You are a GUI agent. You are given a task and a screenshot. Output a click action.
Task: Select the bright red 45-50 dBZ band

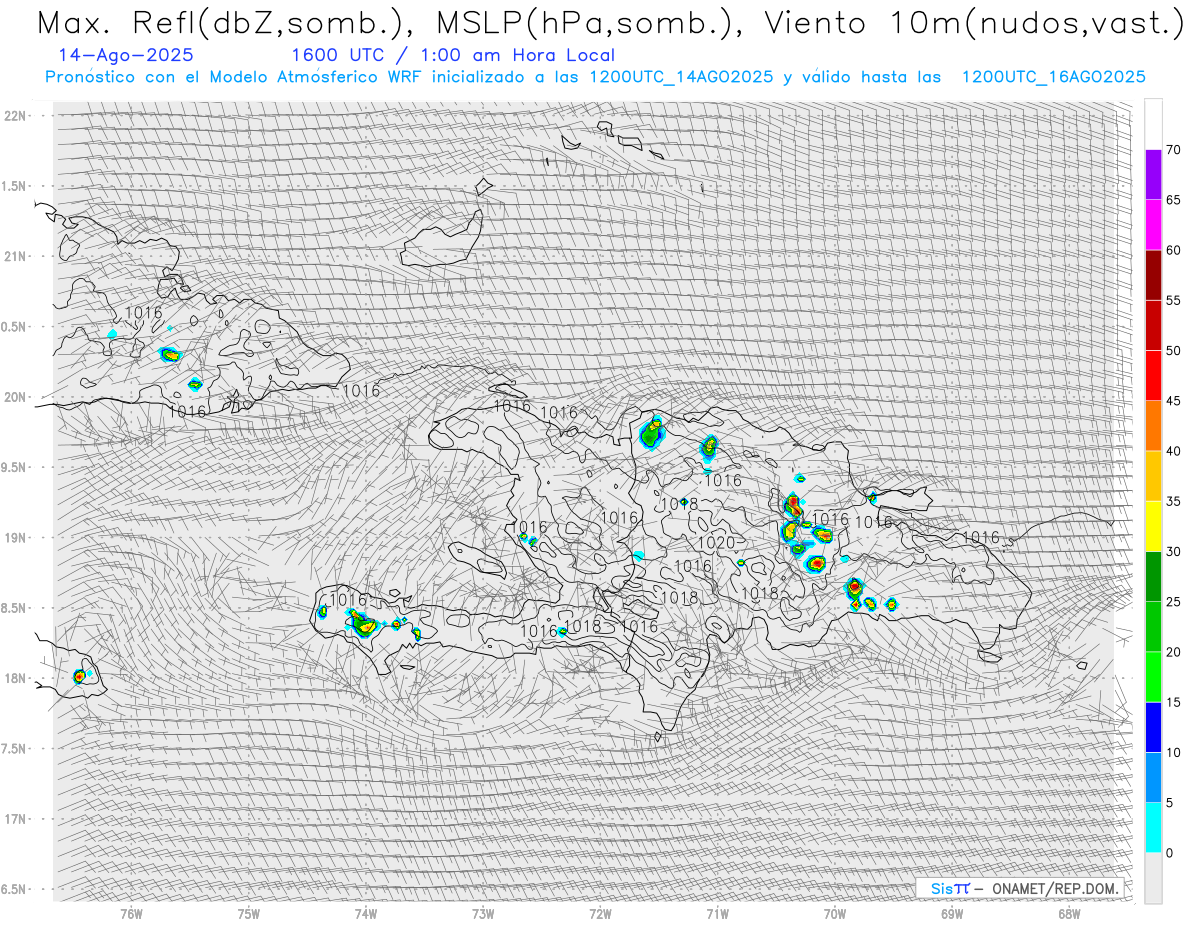(x=1153, y=376)
